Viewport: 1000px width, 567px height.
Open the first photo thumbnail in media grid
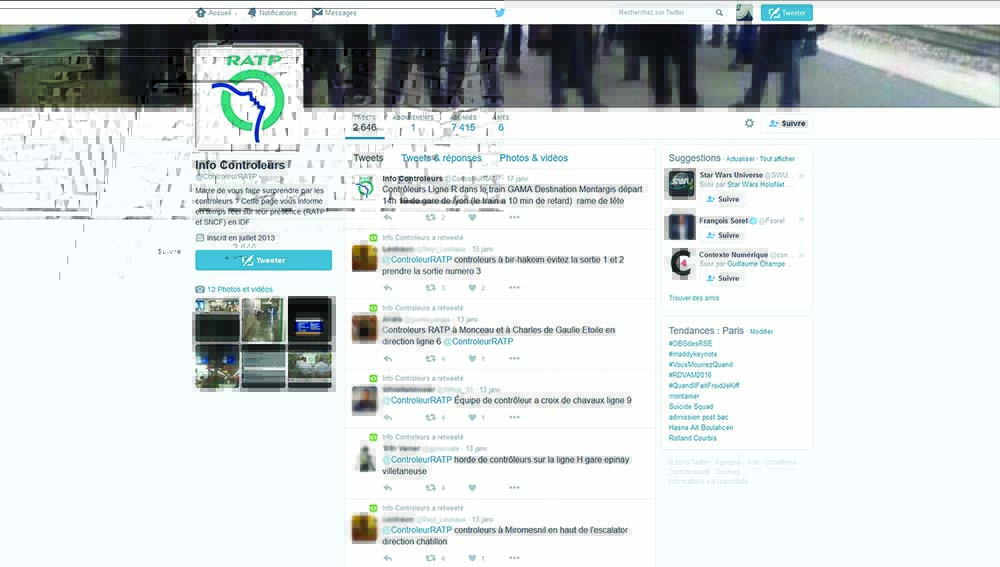point(217,319)
